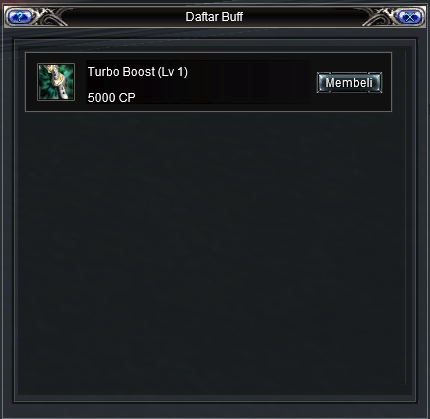Select the Turbo Boost row's empty middle area
430x419 pixels.
coord(250,82)
